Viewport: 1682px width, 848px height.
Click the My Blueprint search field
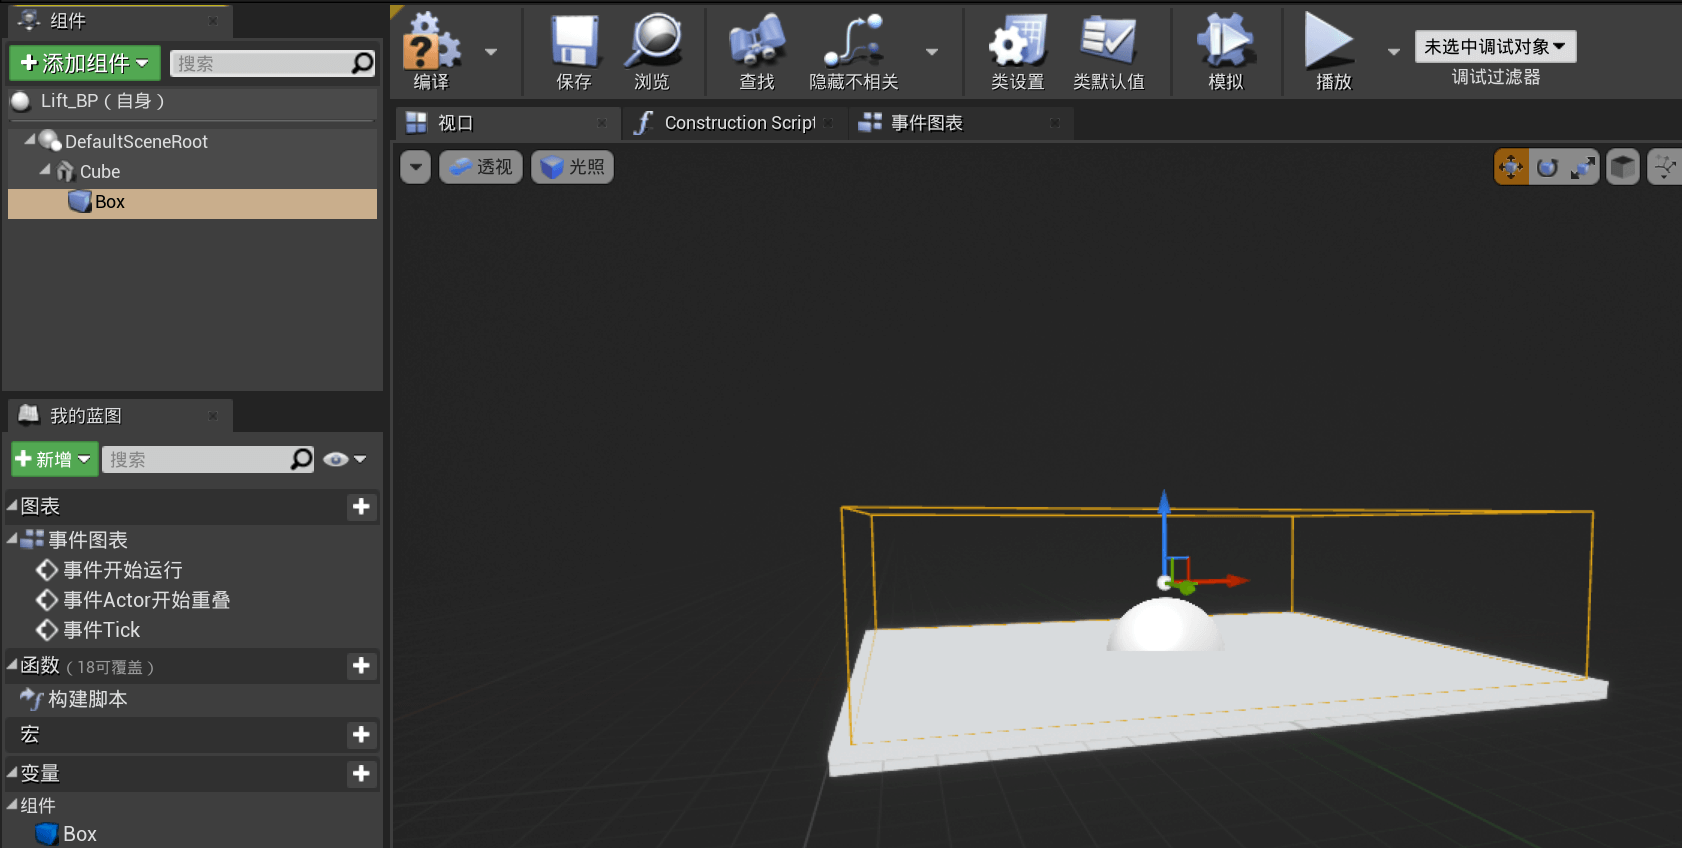pyautogui.click(x=195, y=459)
